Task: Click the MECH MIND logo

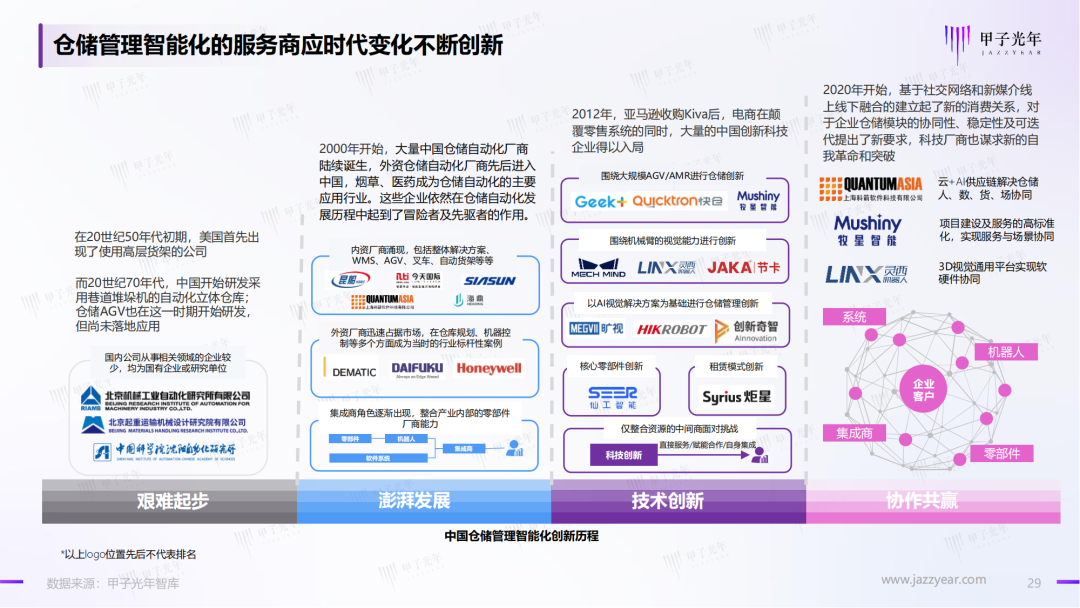Action: point(598,268)
